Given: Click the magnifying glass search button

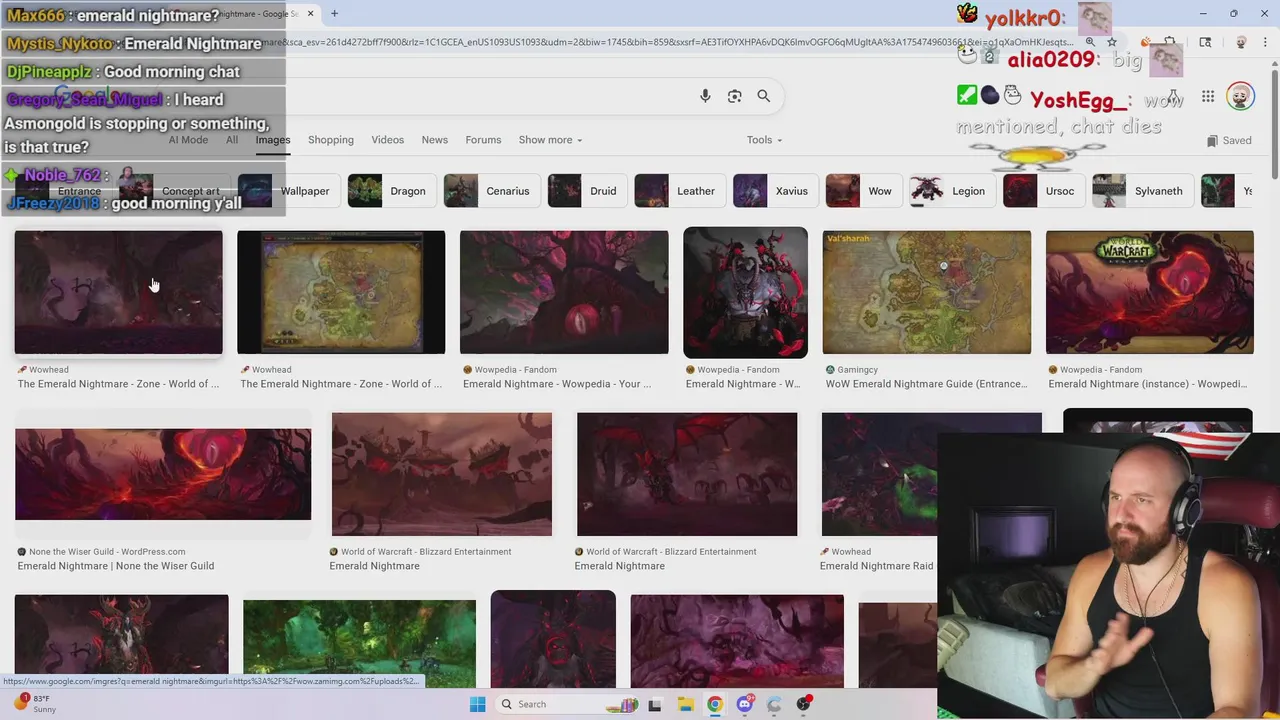Looking at the screenshot, I should (763, 96).
